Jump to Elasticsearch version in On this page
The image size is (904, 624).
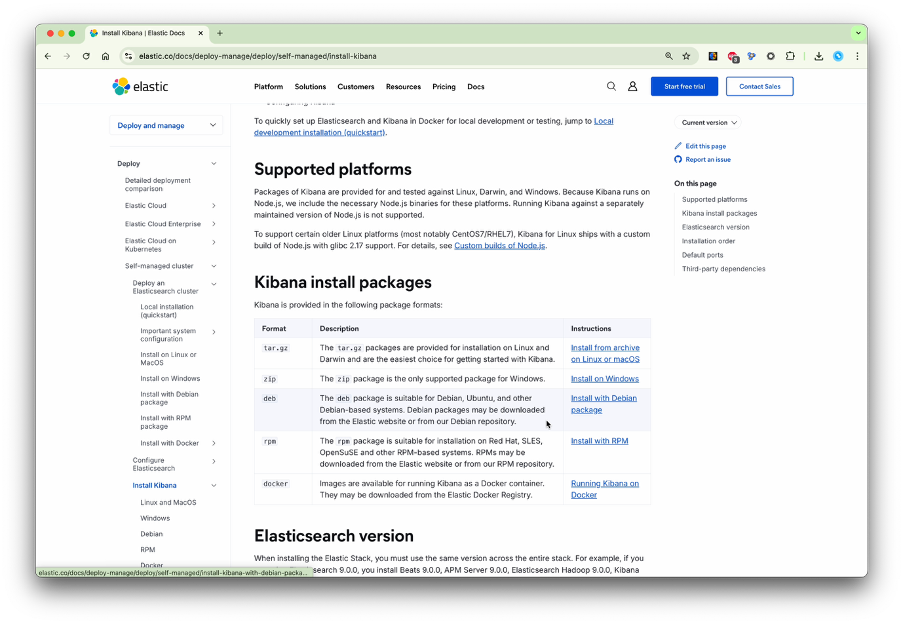click(x=715, y=227)
